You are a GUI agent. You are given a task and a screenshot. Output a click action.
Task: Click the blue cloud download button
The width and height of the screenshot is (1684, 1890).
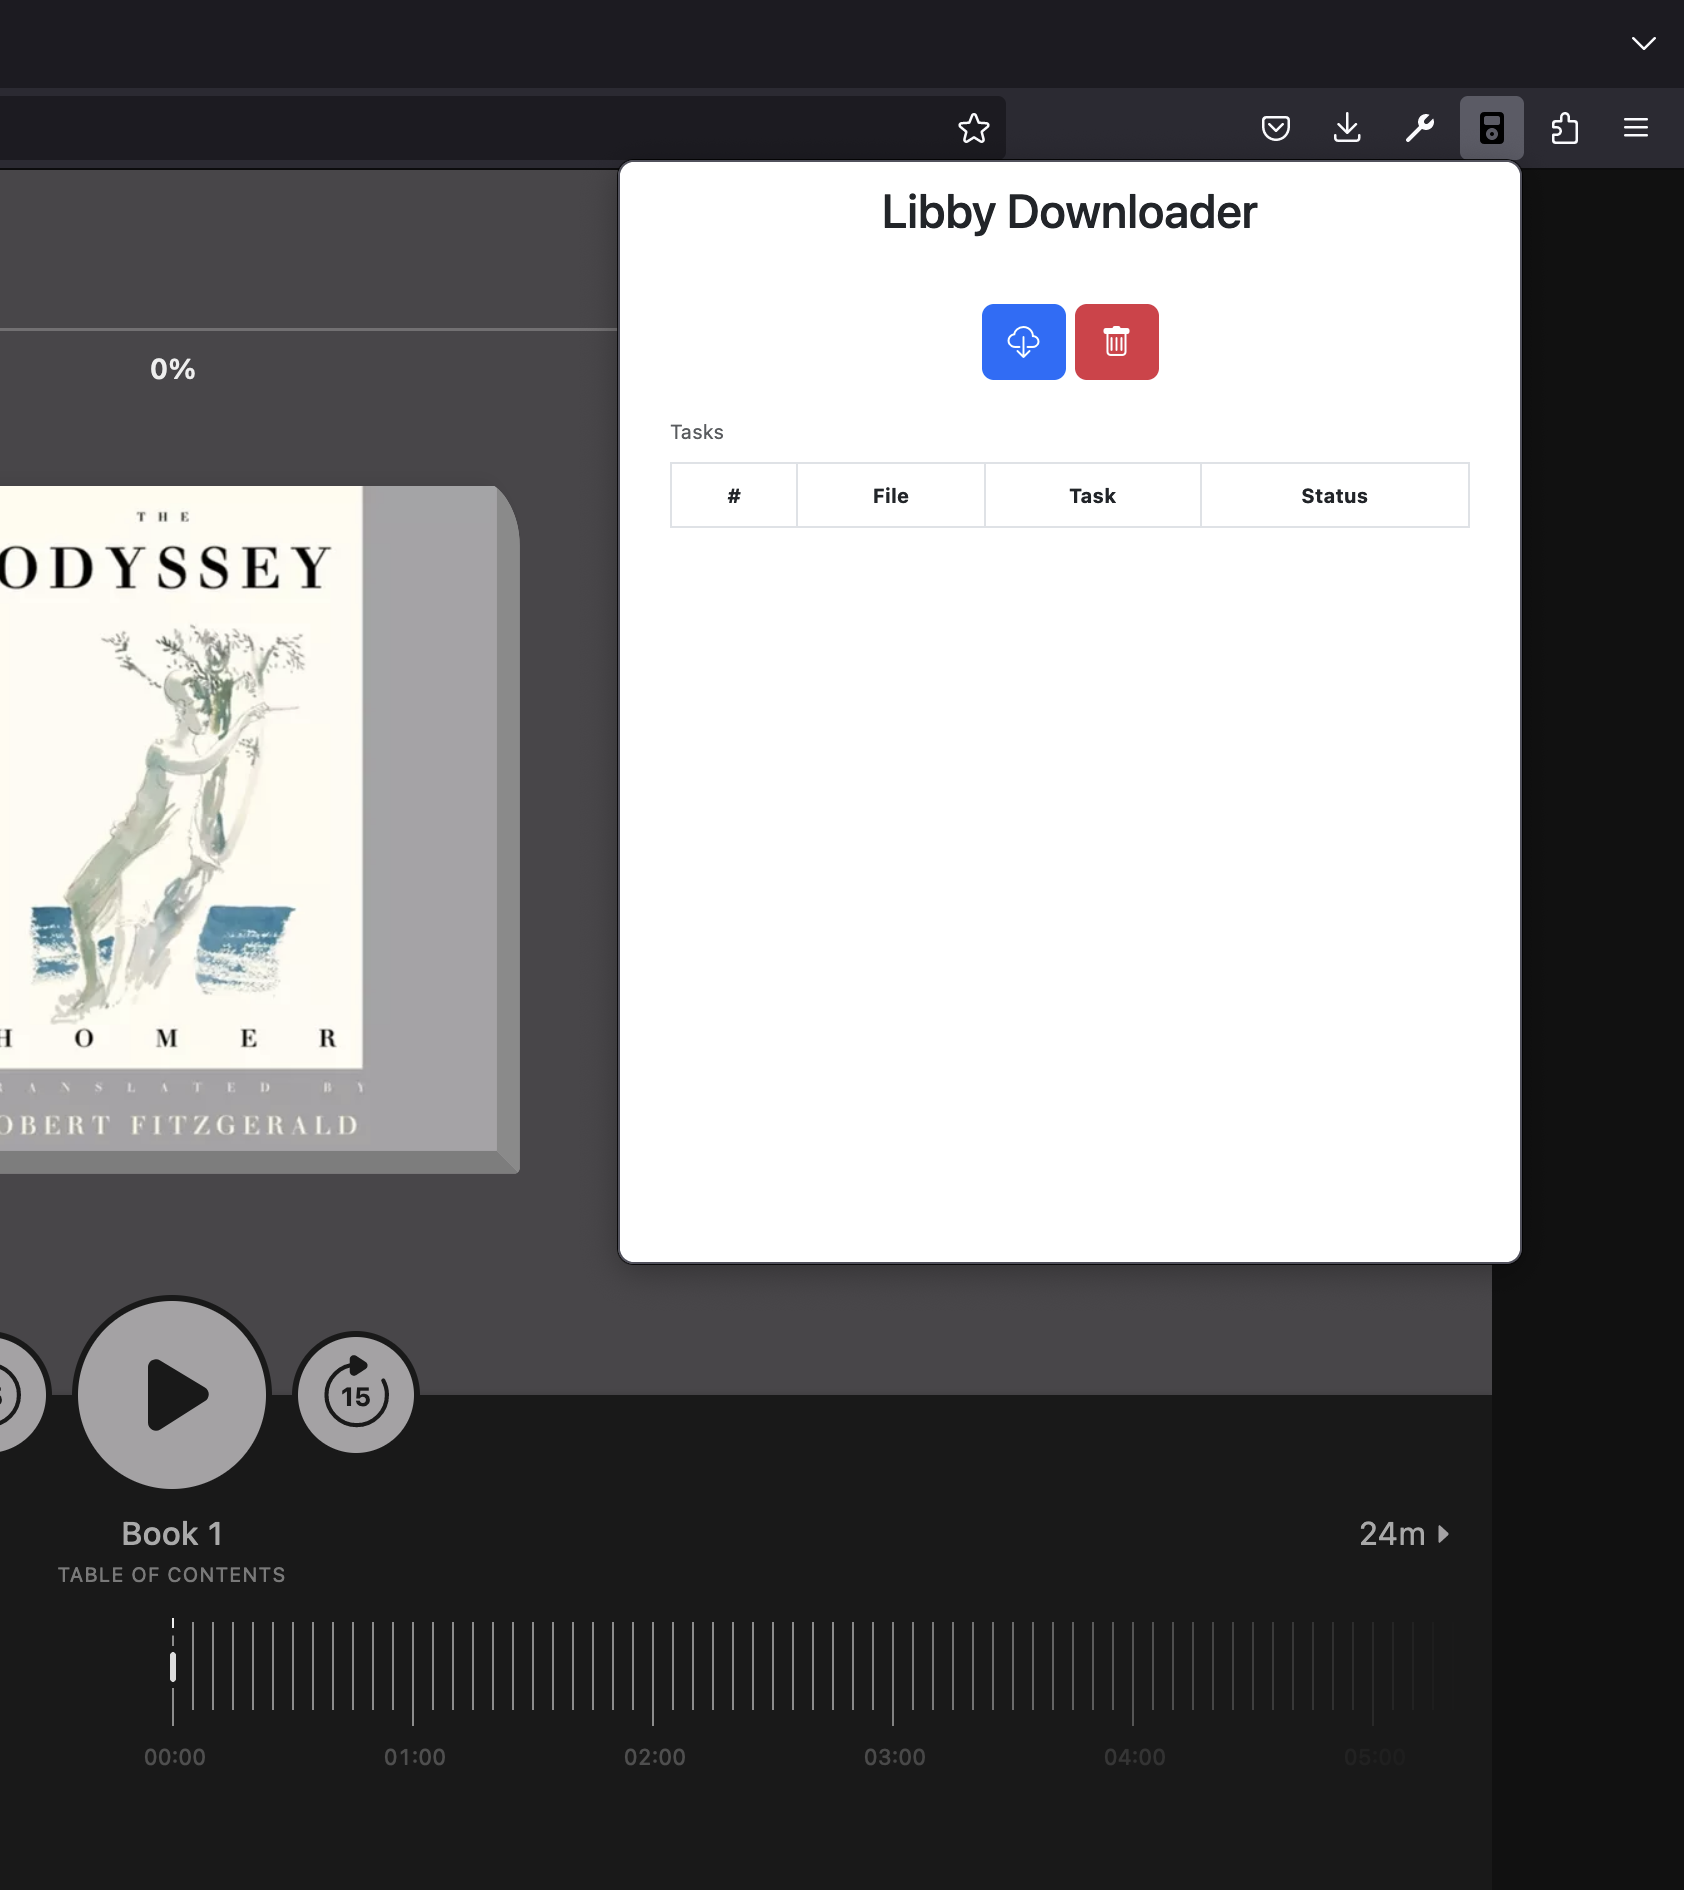pos(1023,342)
